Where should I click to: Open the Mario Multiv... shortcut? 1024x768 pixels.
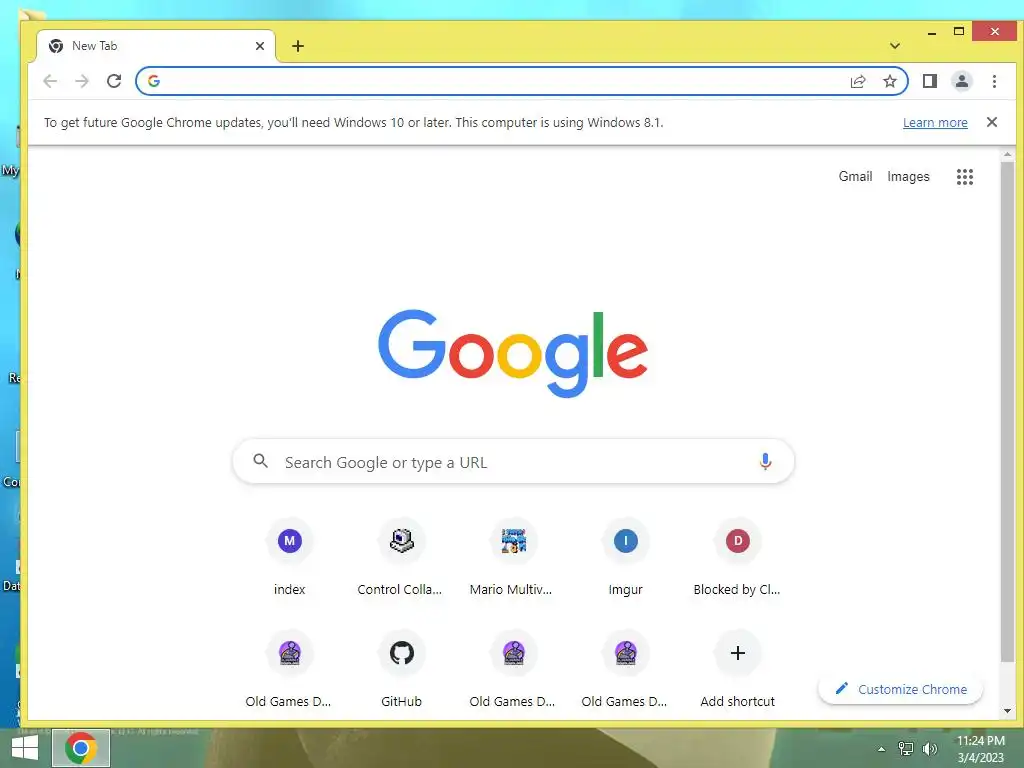click(x=513, y=558)
